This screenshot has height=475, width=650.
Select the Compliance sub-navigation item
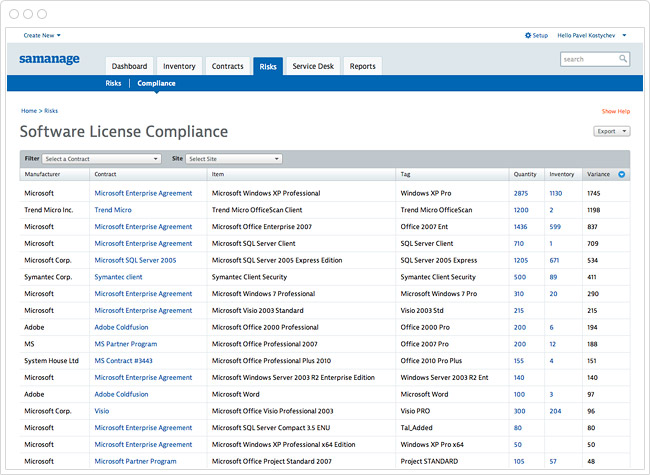[156, 83]
